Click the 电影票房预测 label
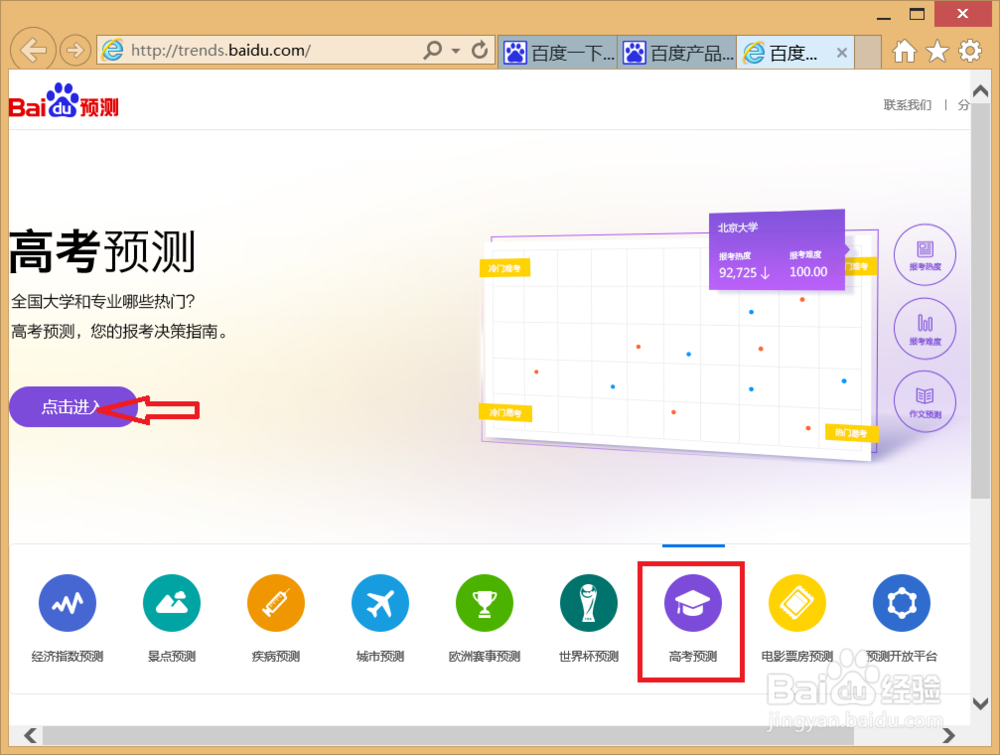The height and width of the screenshot is (755, 1000). [797, 656]
